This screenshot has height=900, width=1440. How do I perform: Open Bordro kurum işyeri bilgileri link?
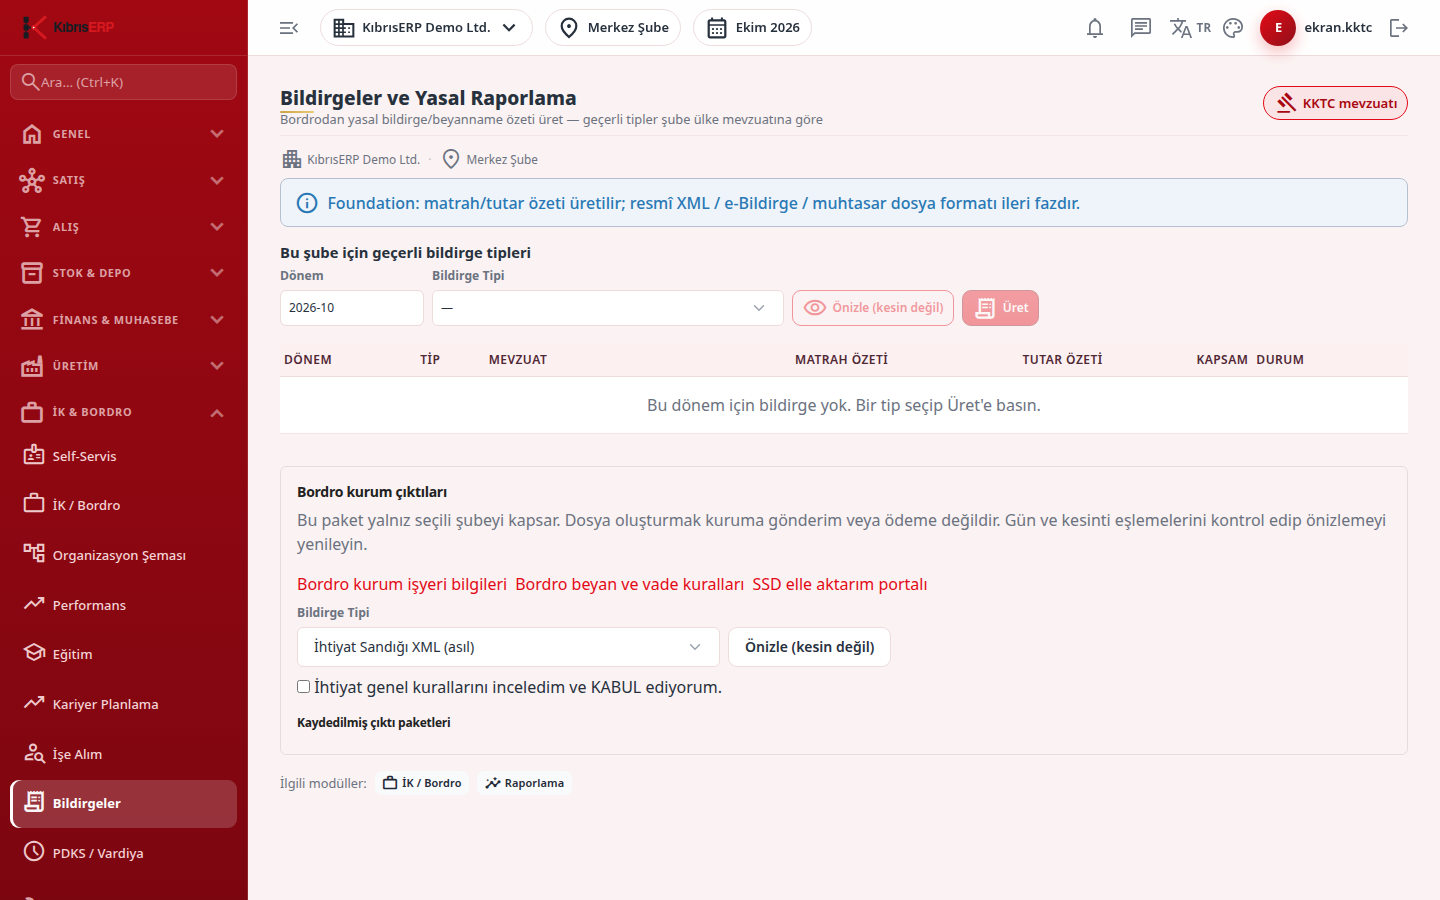[402, 584]
